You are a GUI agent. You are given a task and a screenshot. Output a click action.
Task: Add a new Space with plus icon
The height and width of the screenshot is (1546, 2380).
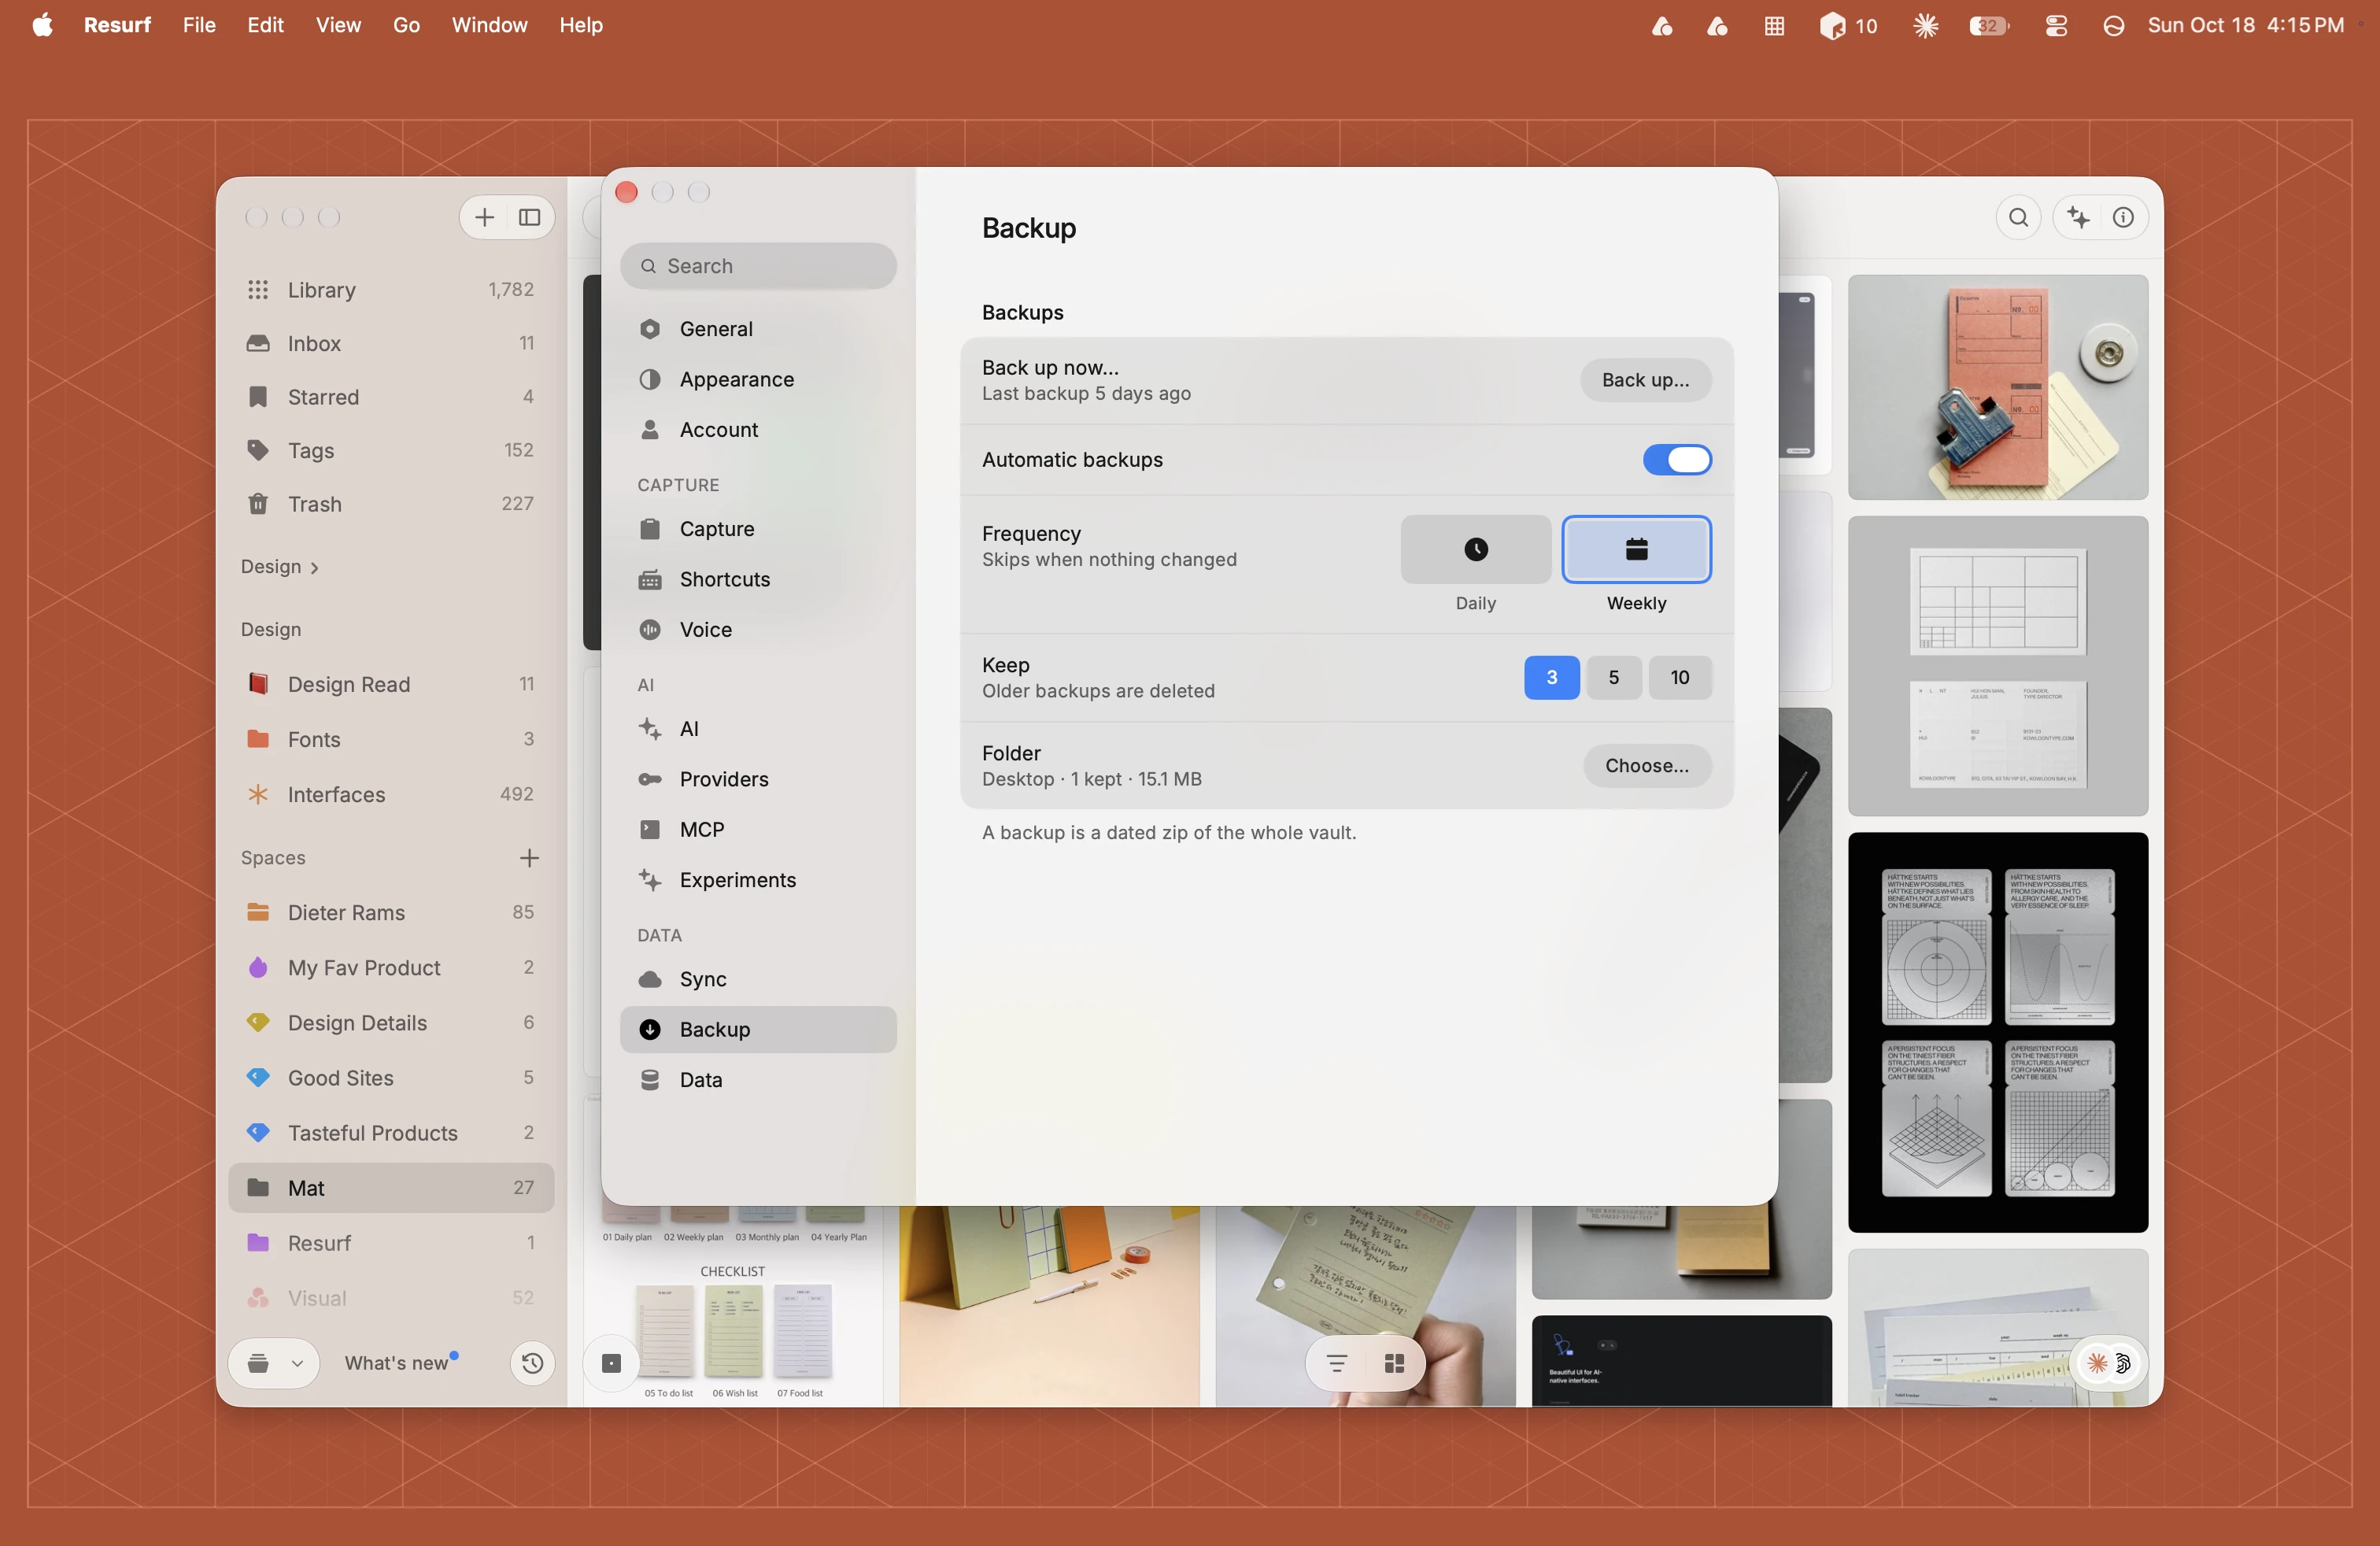coord(529,858)
